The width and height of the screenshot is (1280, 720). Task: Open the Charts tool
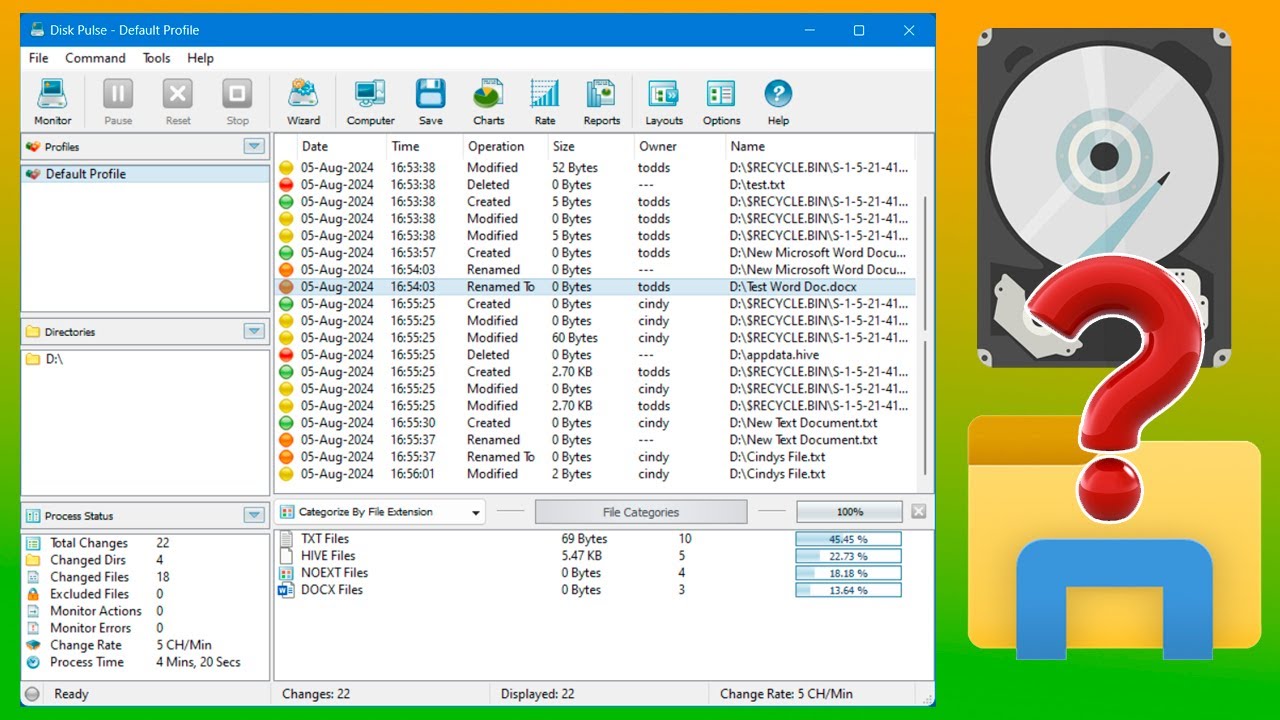pos(488,95)
